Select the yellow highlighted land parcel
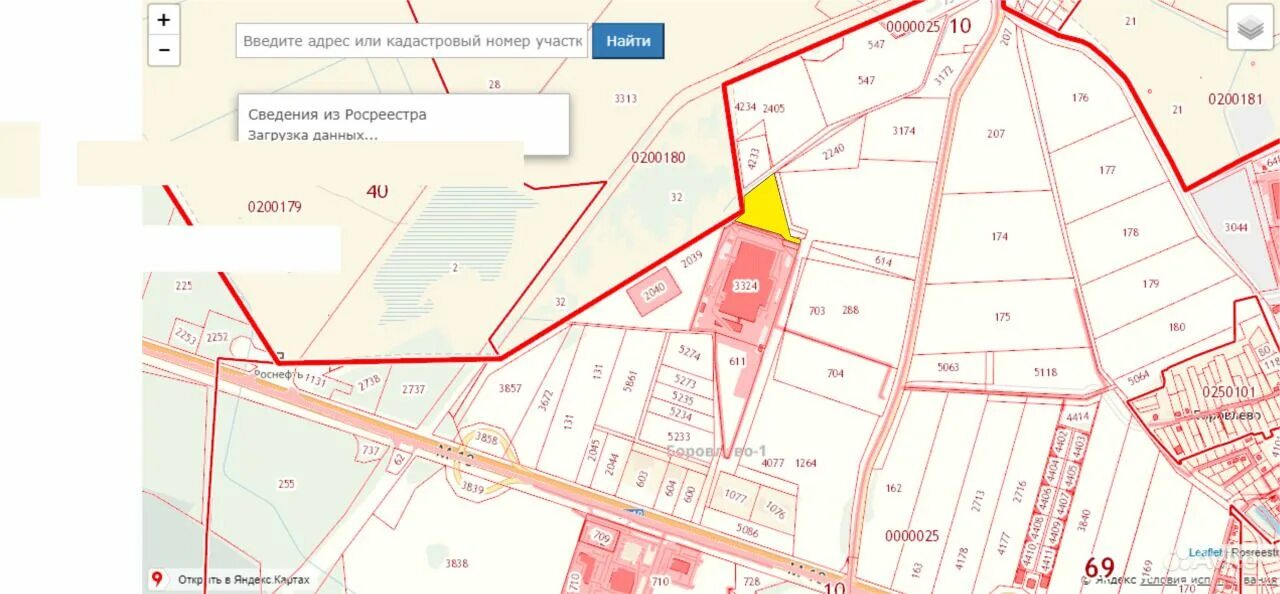 [769, 209]
